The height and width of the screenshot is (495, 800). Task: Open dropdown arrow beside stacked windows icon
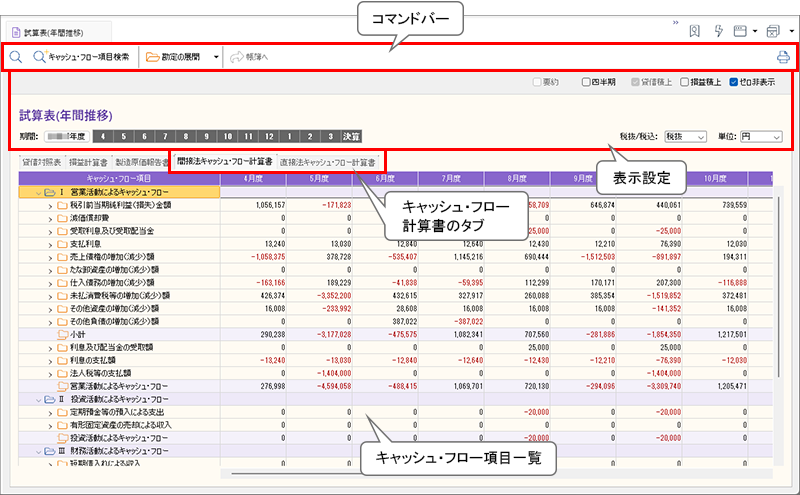point(791,31)
